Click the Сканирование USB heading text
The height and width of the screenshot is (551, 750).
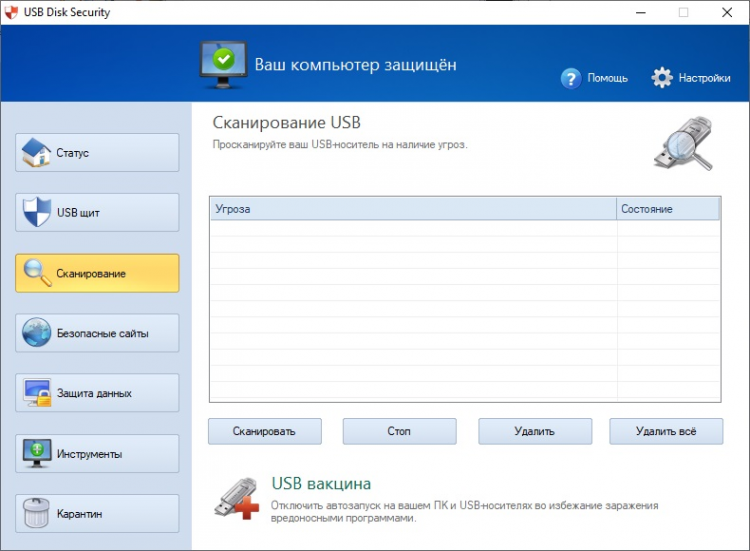287,122
